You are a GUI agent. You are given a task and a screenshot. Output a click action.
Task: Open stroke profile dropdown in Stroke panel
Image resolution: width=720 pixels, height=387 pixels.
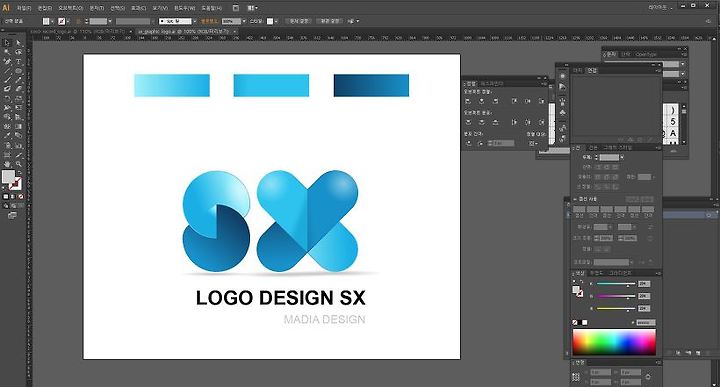632,262
